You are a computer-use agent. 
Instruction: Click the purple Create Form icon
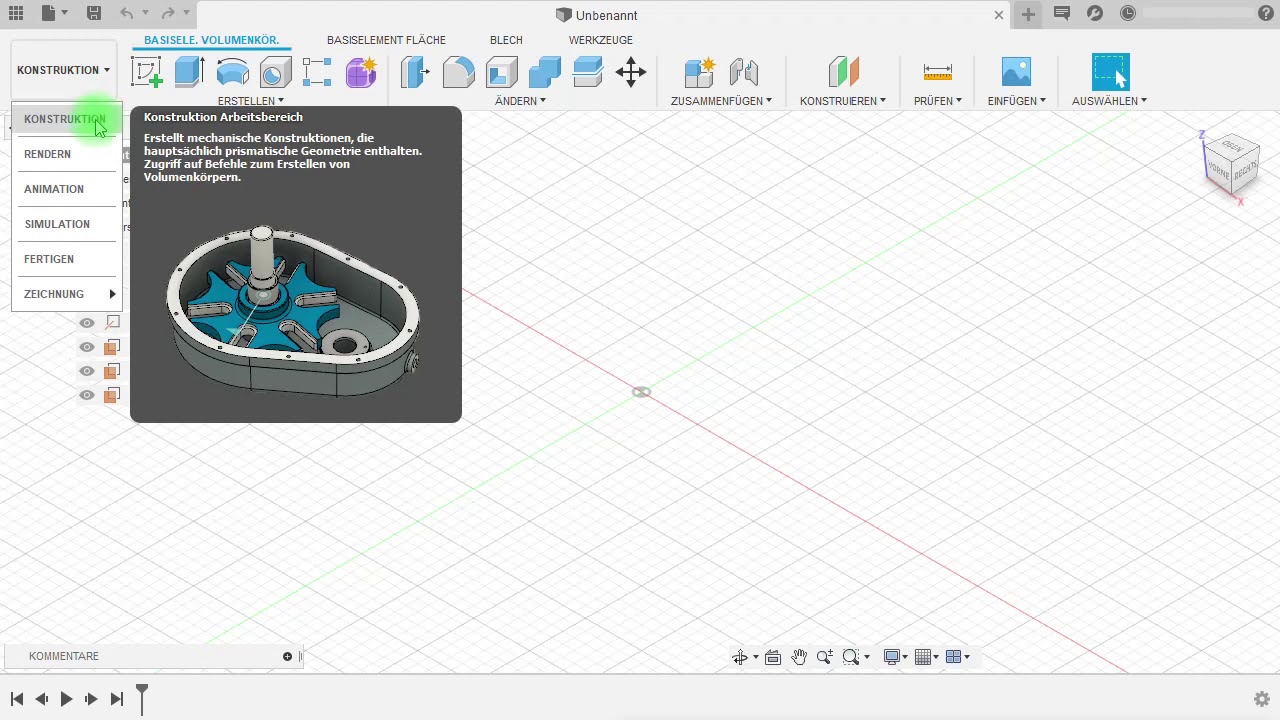point(361,72)
